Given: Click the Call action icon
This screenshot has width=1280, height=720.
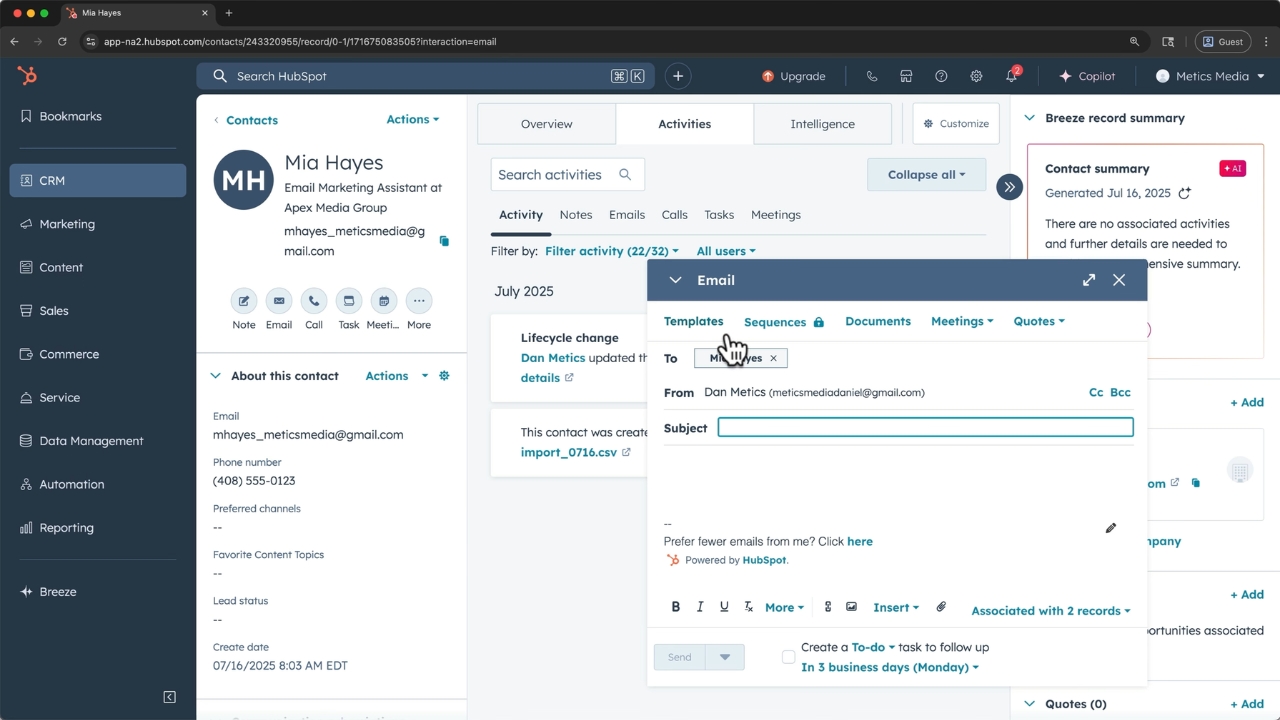Looking at the screenshot, I should click(x=314, y=301).
